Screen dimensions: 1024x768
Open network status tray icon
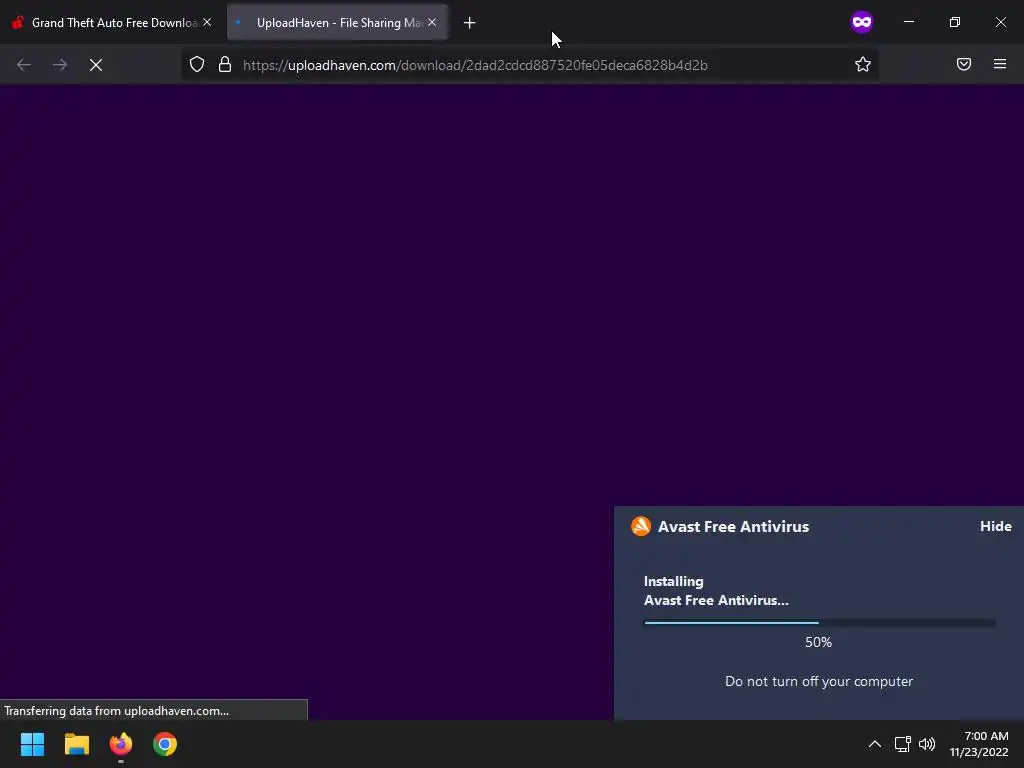click(x=903, y=744)
